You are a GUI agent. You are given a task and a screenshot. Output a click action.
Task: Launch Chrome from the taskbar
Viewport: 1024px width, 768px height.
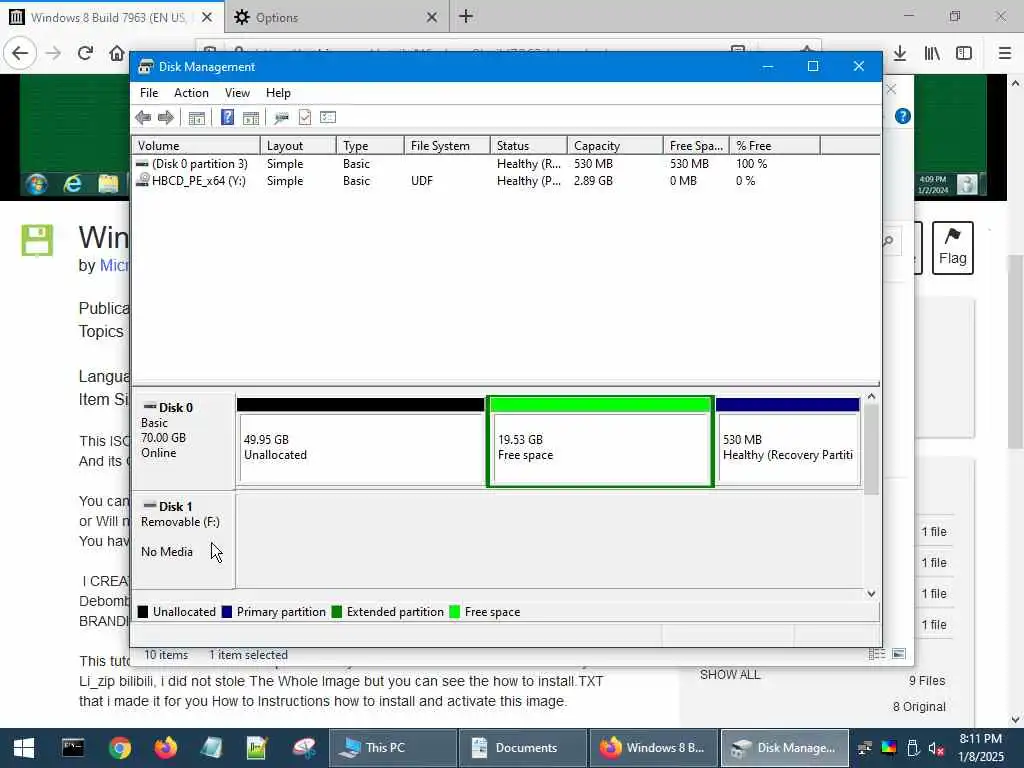coord(120,748)
